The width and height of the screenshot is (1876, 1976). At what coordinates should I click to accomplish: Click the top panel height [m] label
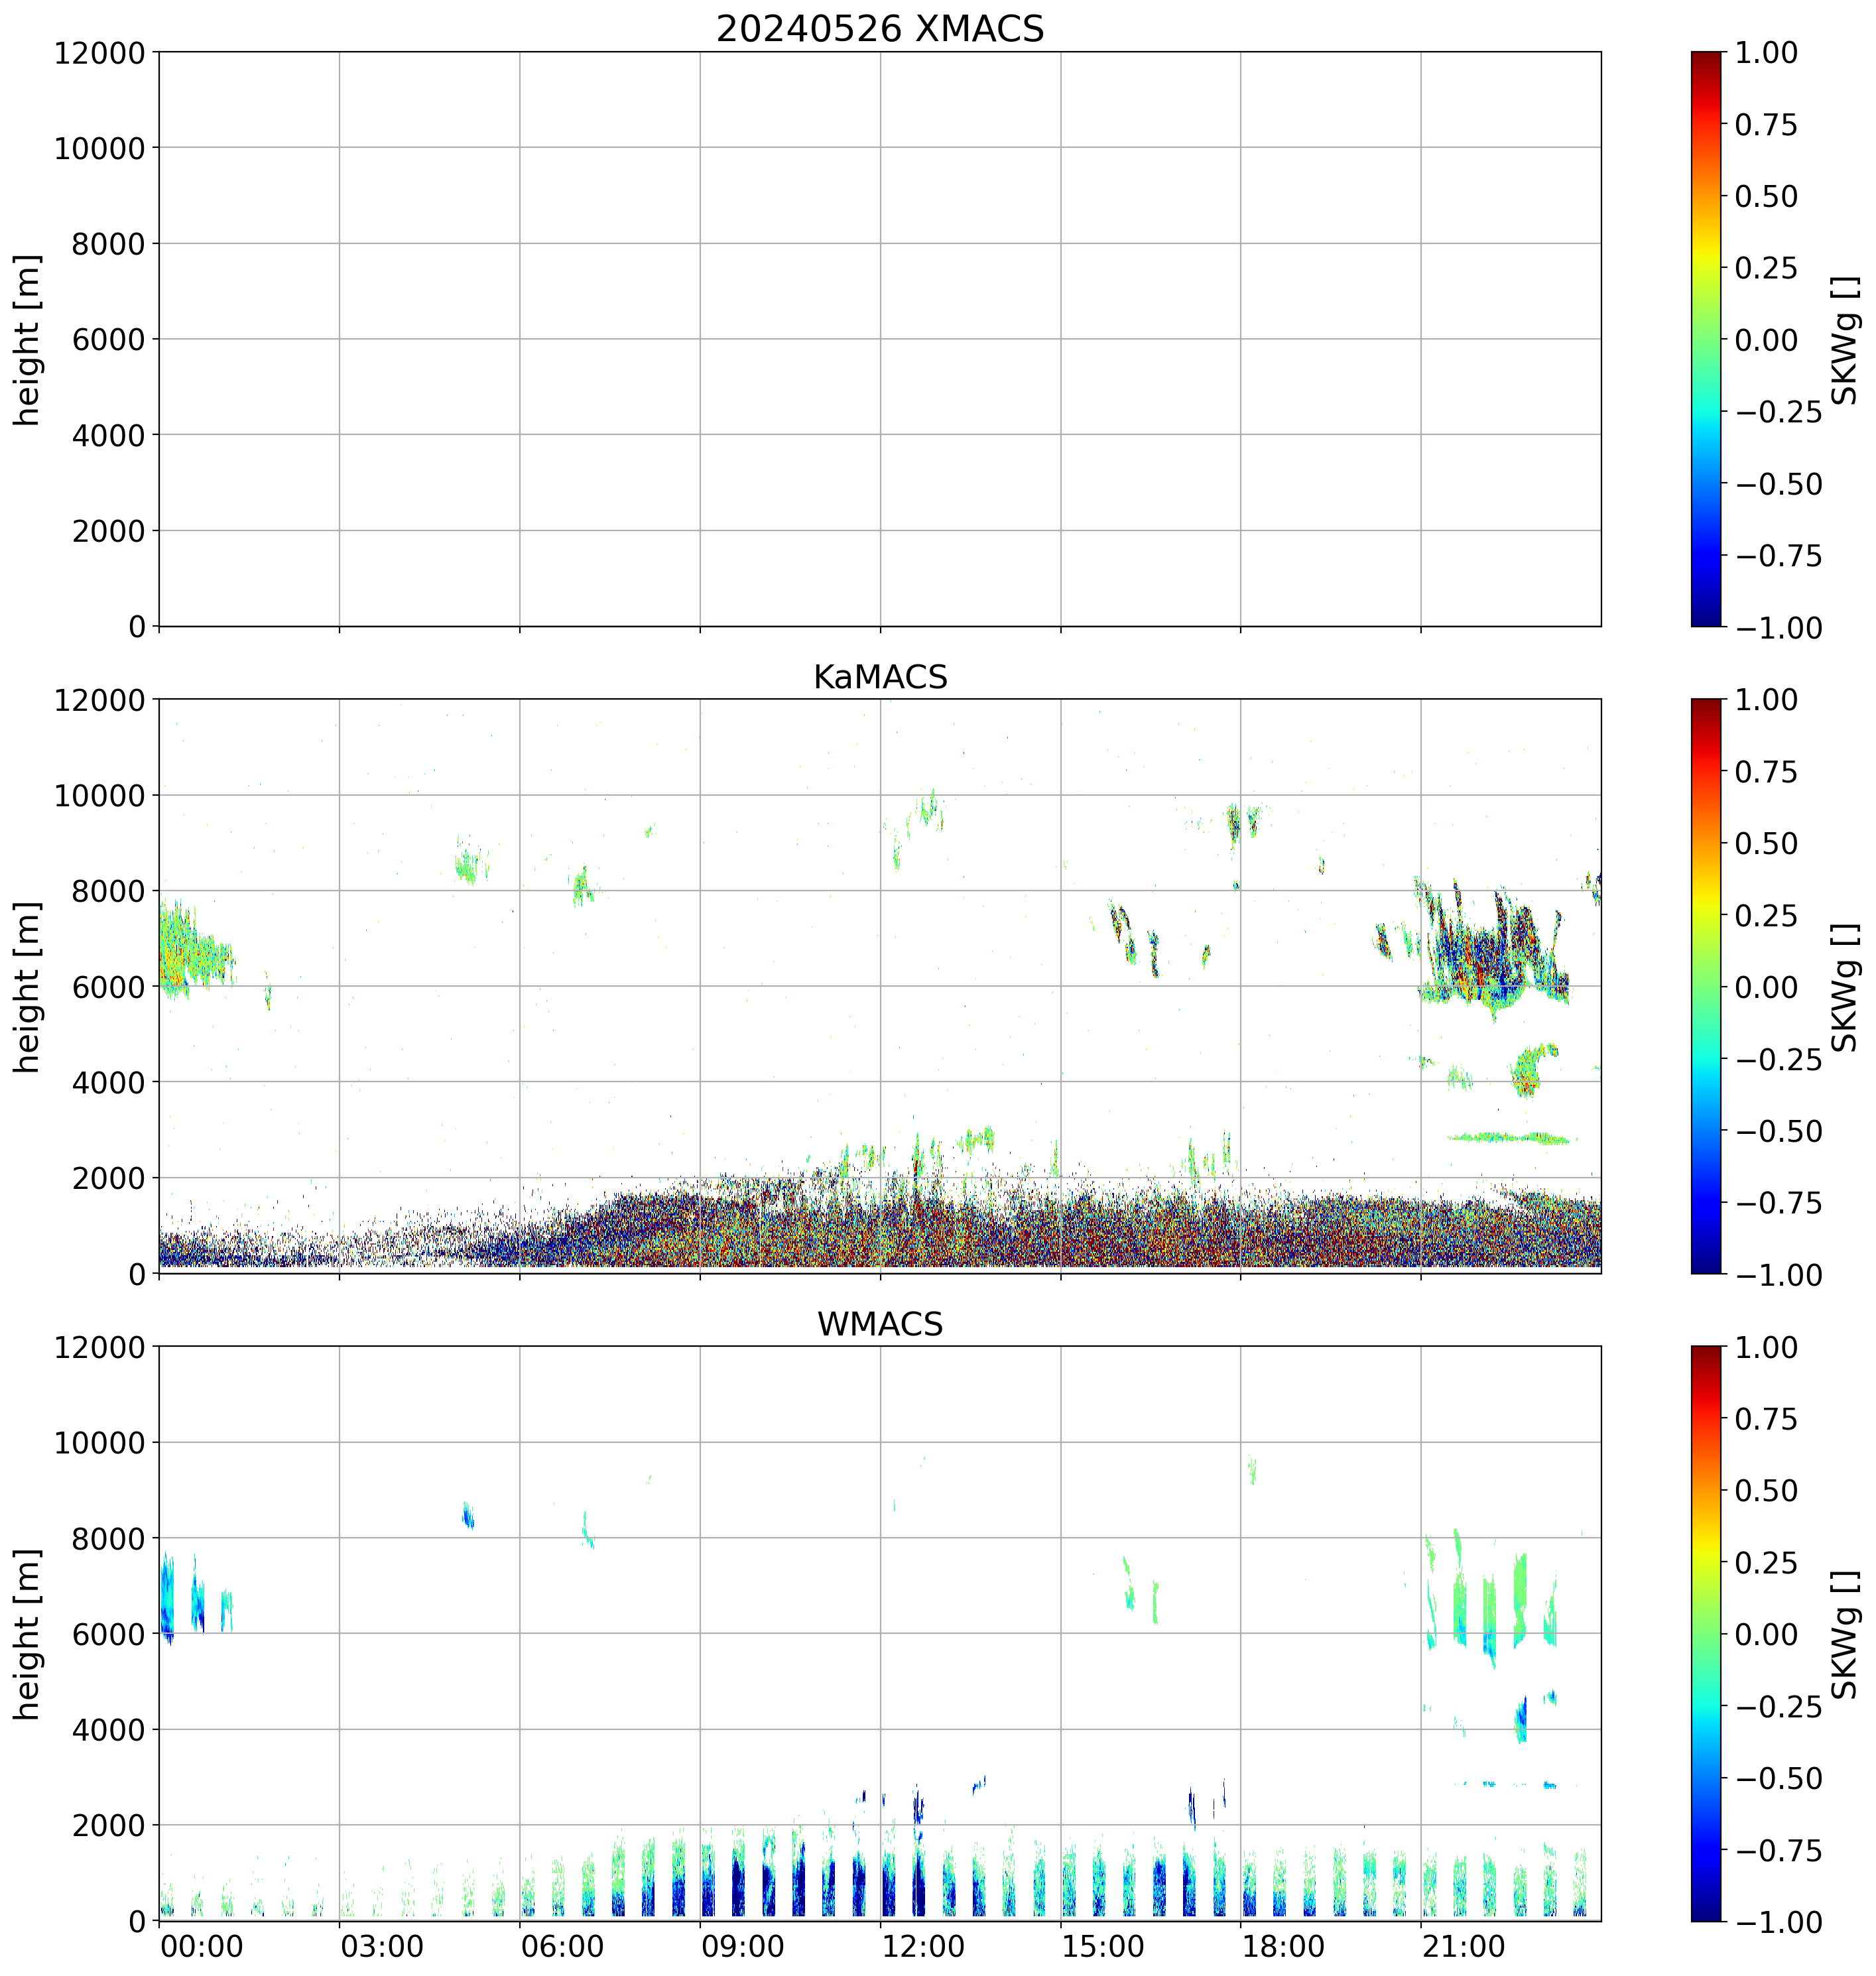coord(28,339)
